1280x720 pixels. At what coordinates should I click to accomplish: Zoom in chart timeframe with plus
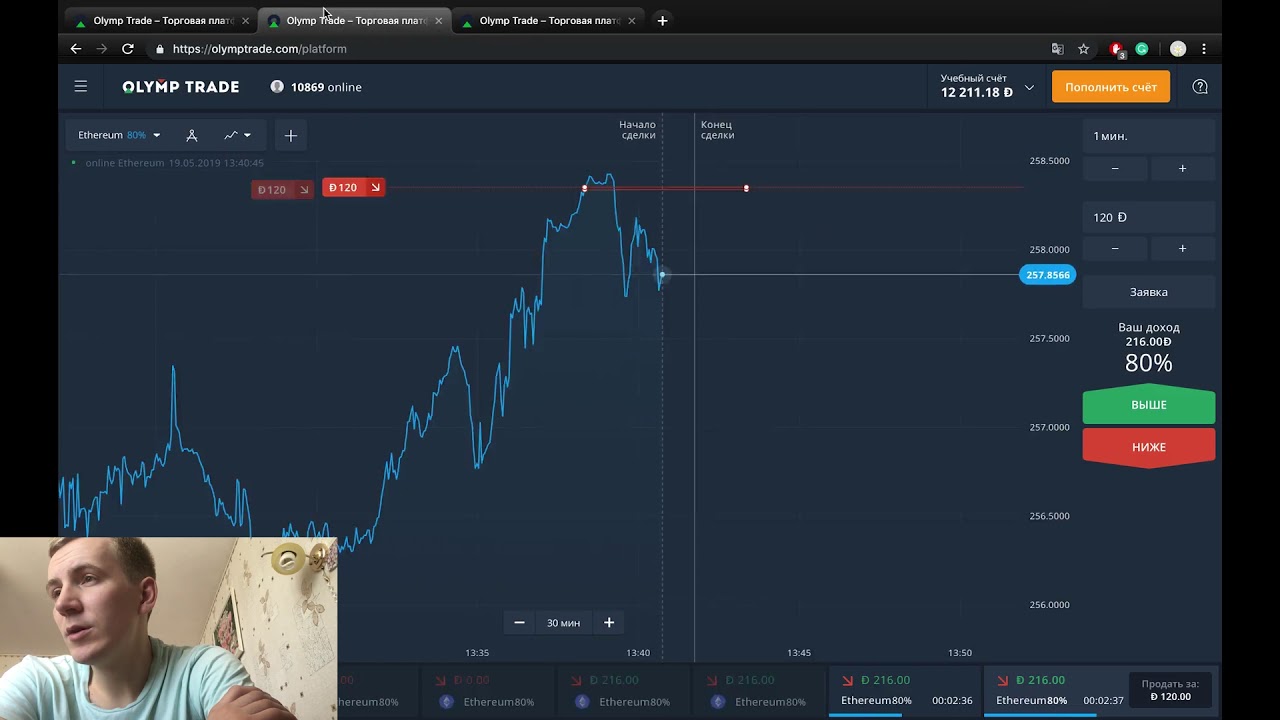click(x=609, y=622)
